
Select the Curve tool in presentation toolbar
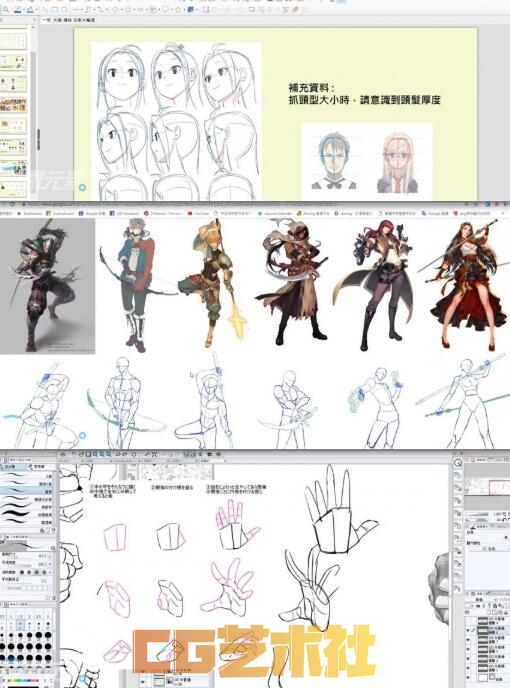[88, 10]
